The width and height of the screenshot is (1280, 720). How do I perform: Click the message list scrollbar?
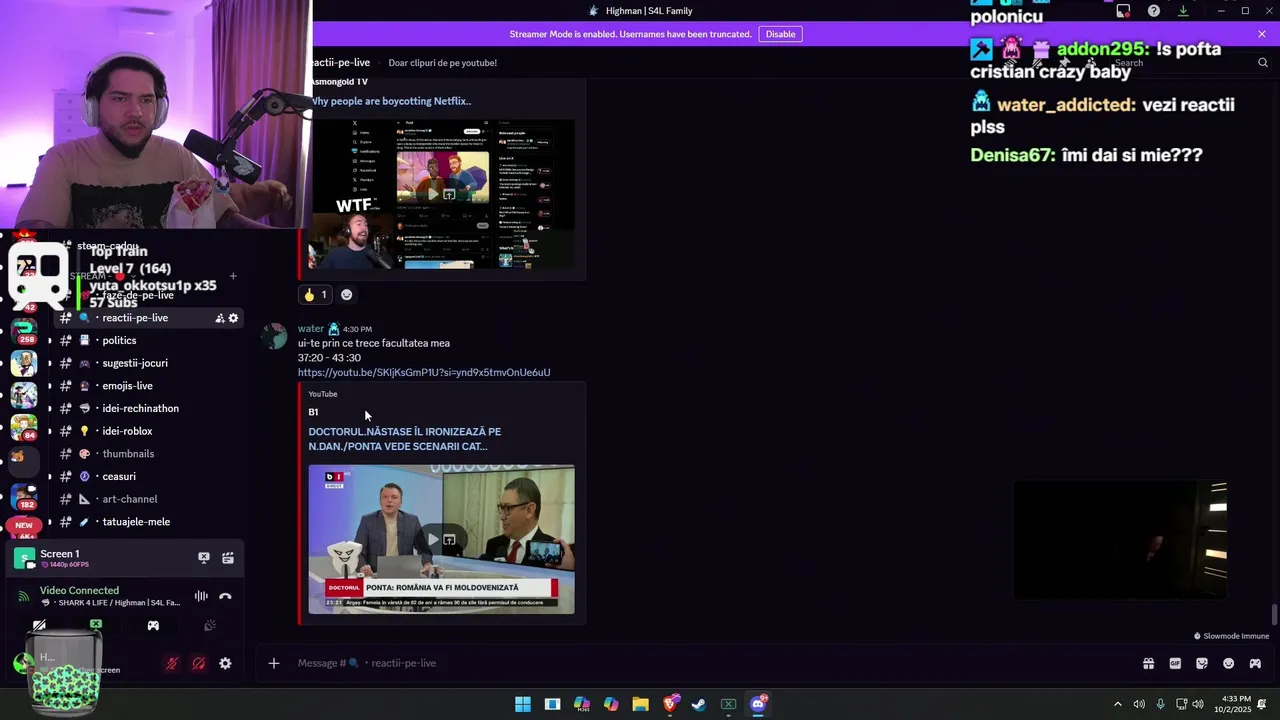[x=1274, y=614]
